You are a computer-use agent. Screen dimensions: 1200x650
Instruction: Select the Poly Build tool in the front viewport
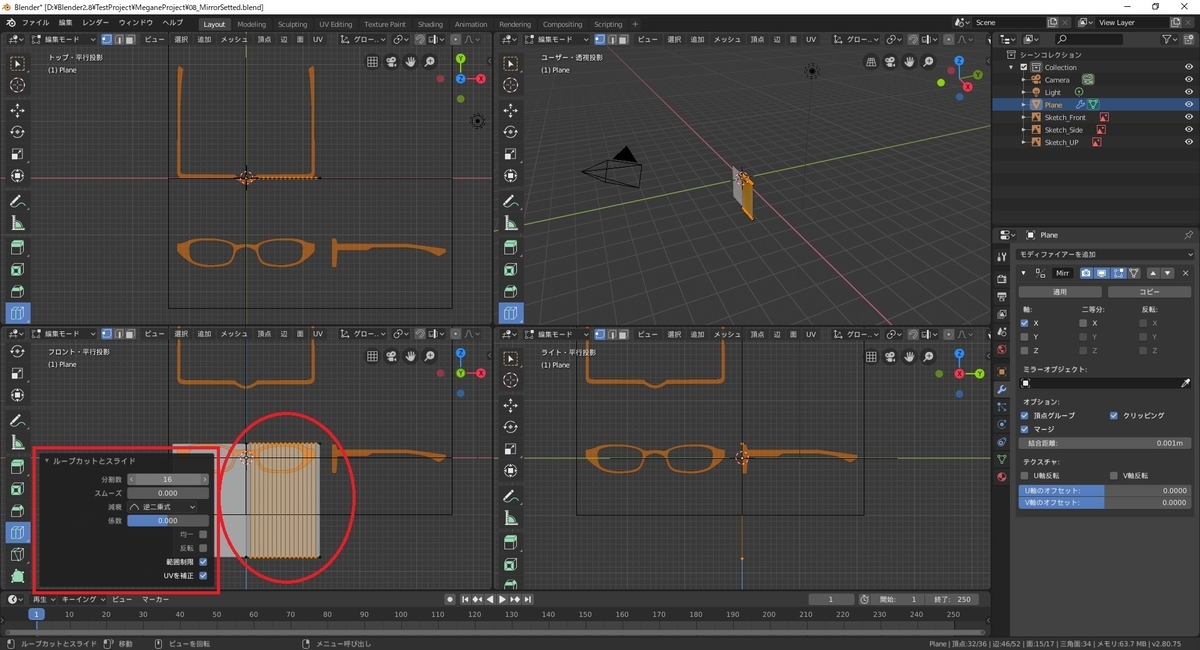point(18,576)
